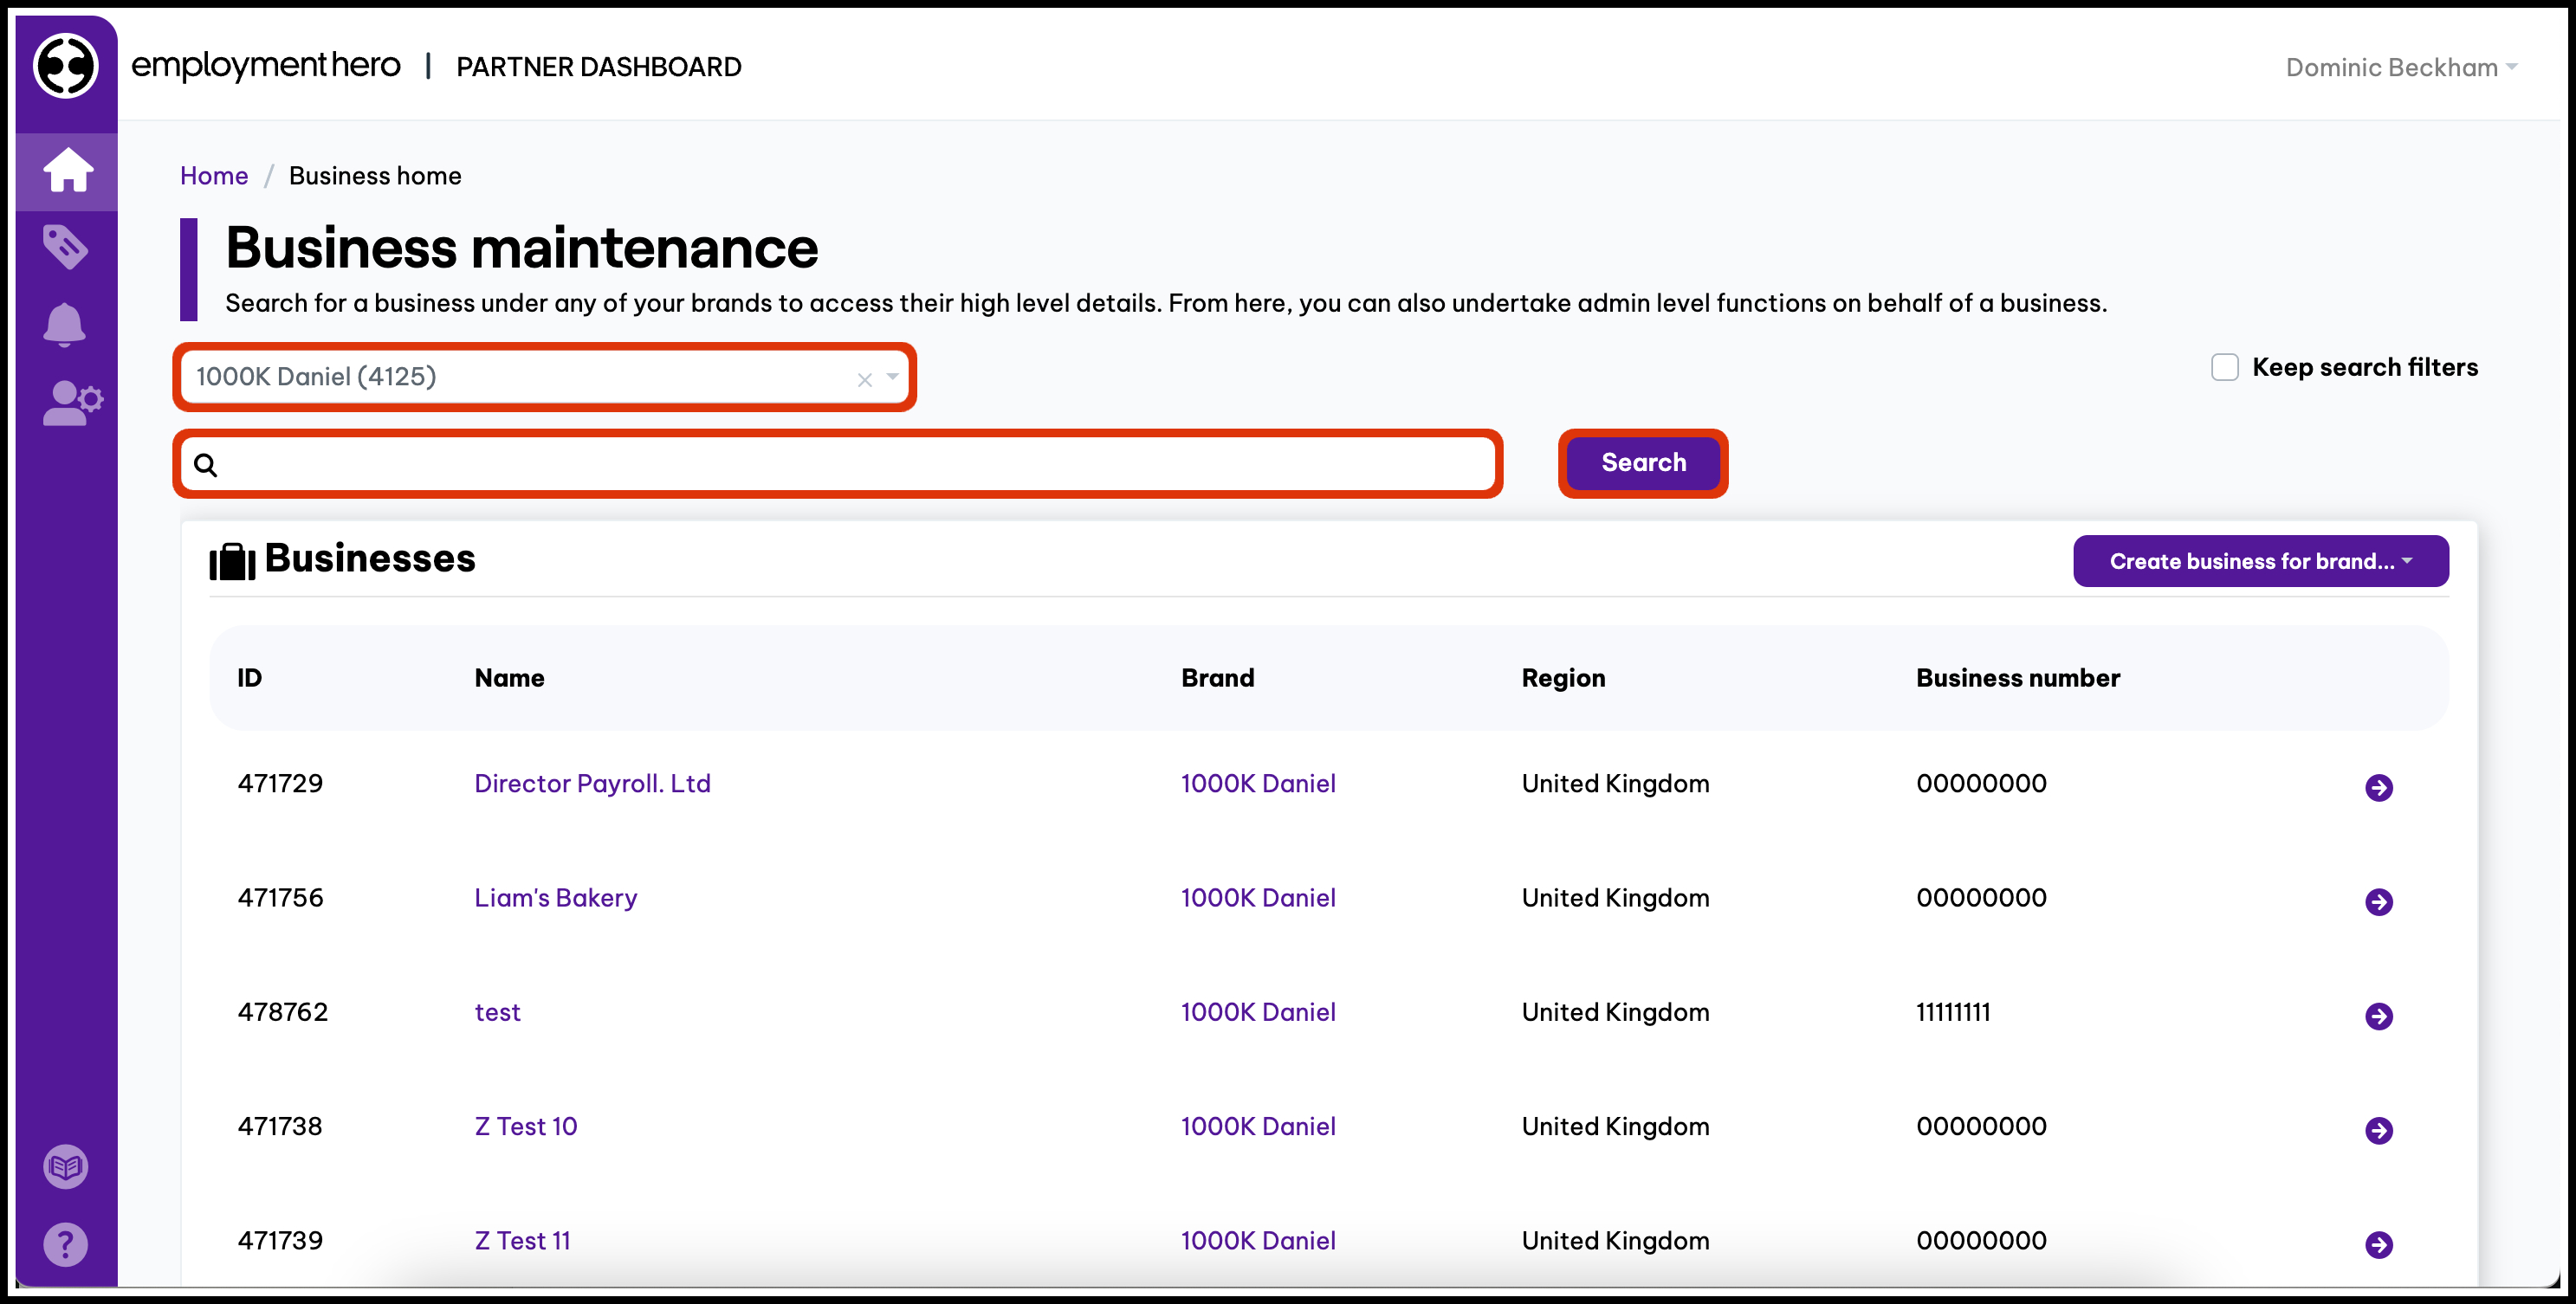This screenshot has width=2576, height=1304.
Task: Open the notifications bell icon
Action: [65, 324]
